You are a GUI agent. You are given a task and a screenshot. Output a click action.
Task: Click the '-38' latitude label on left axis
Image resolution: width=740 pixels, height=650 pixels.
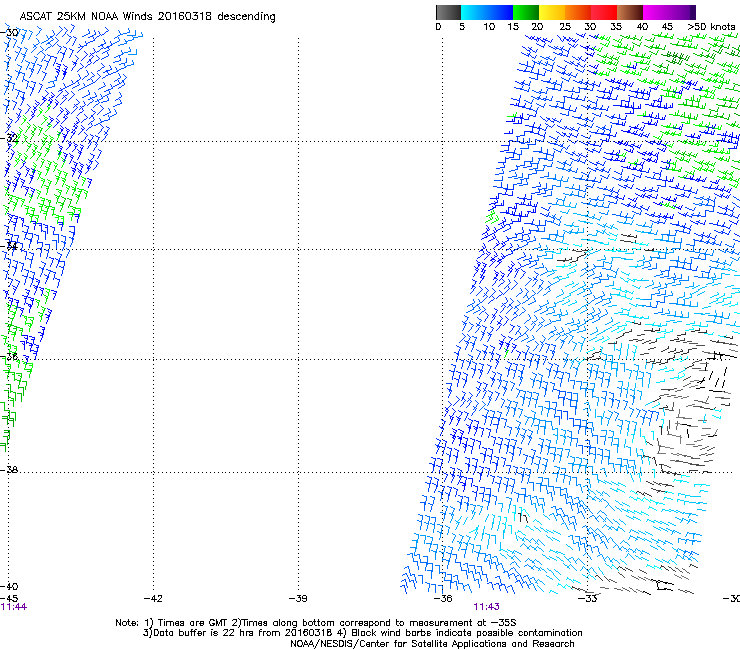pos(9,470)
